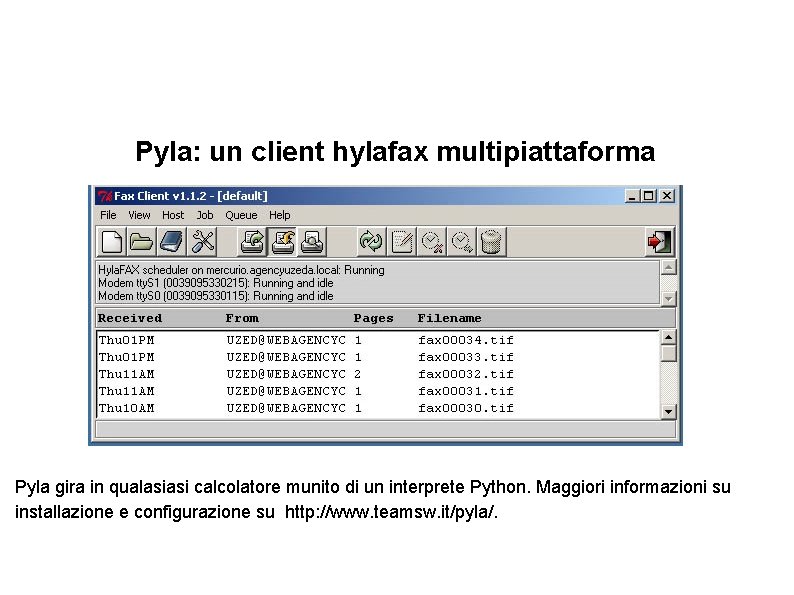Select the fax00034.tif entry
This screenshot has height=595, width=794.
(378, 340)
